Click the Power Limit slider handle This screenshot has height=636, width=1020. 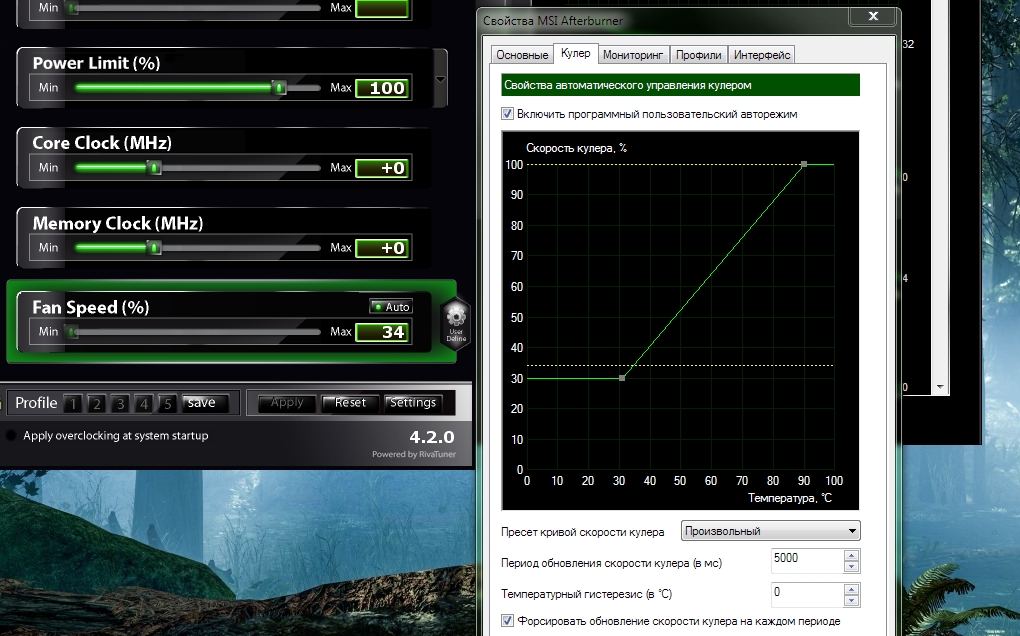(280, 88)
